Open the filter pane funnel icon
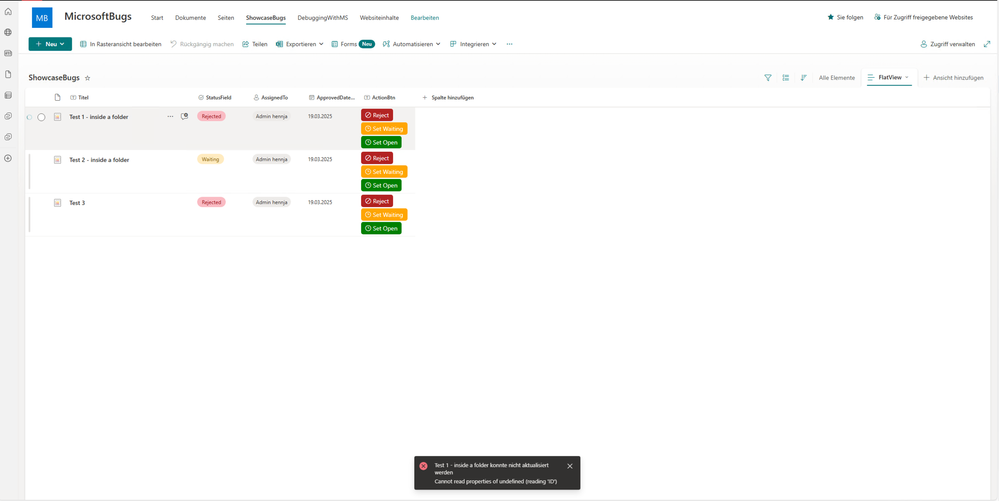Screen dimensions: 999x501 [x=768, y=78]
